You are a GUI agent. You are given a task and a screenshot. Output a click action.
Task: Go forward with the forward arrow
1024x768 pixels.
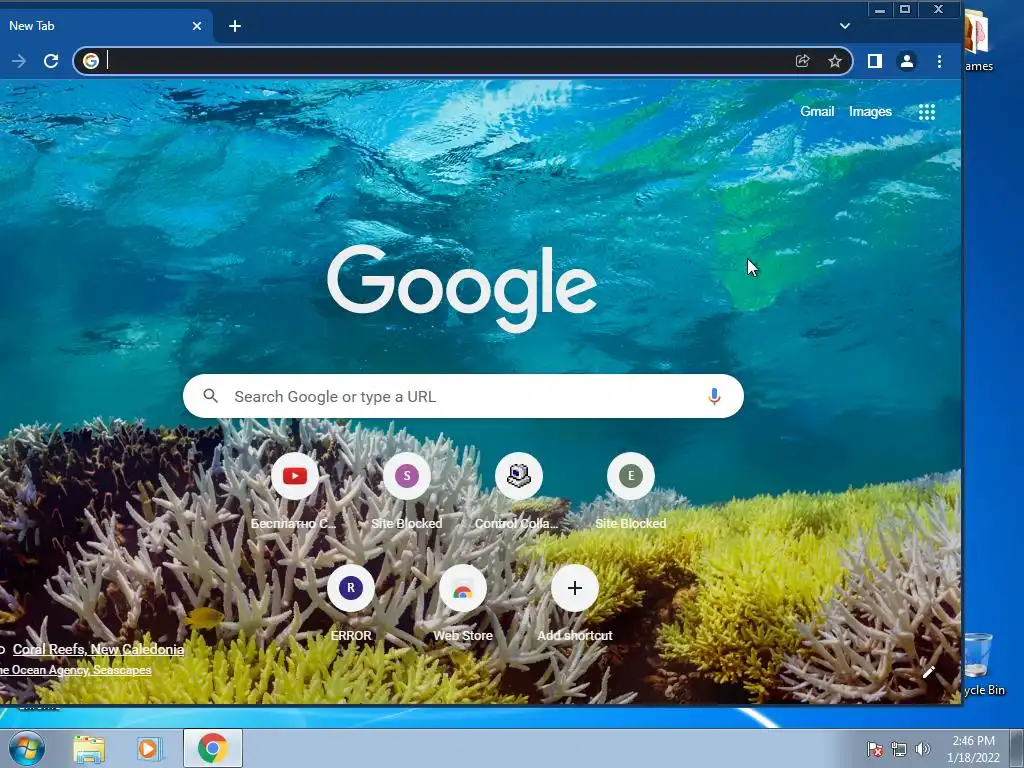[x=19, y=61]
